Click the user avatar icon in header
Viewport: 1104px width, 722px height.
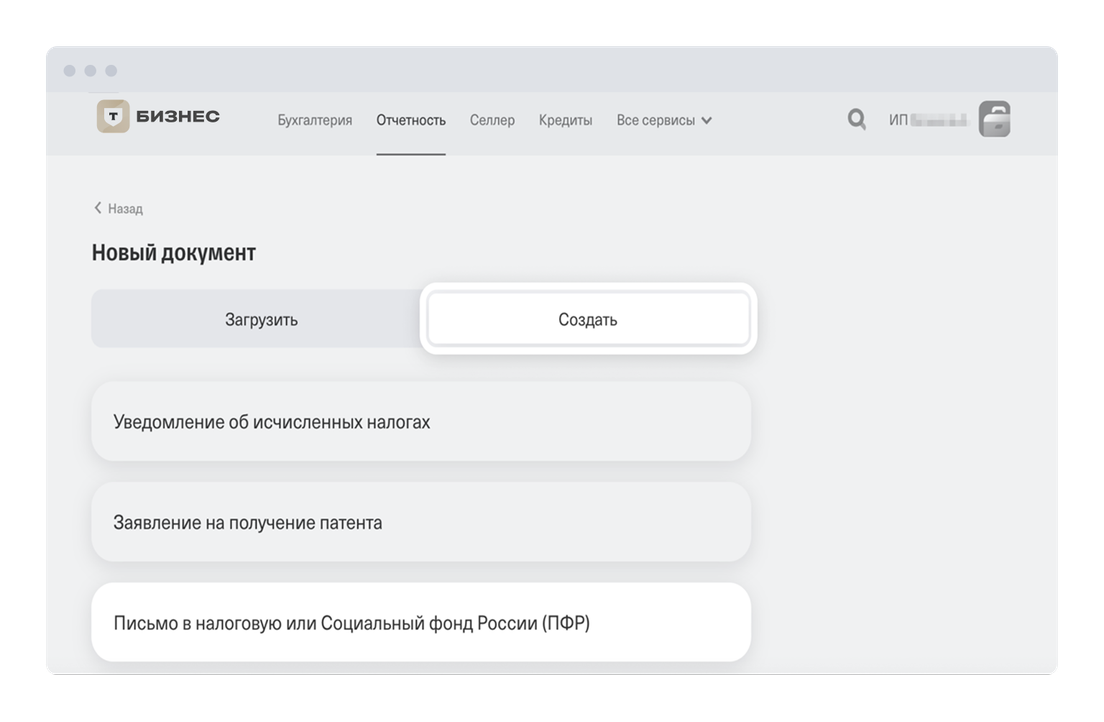994,119
